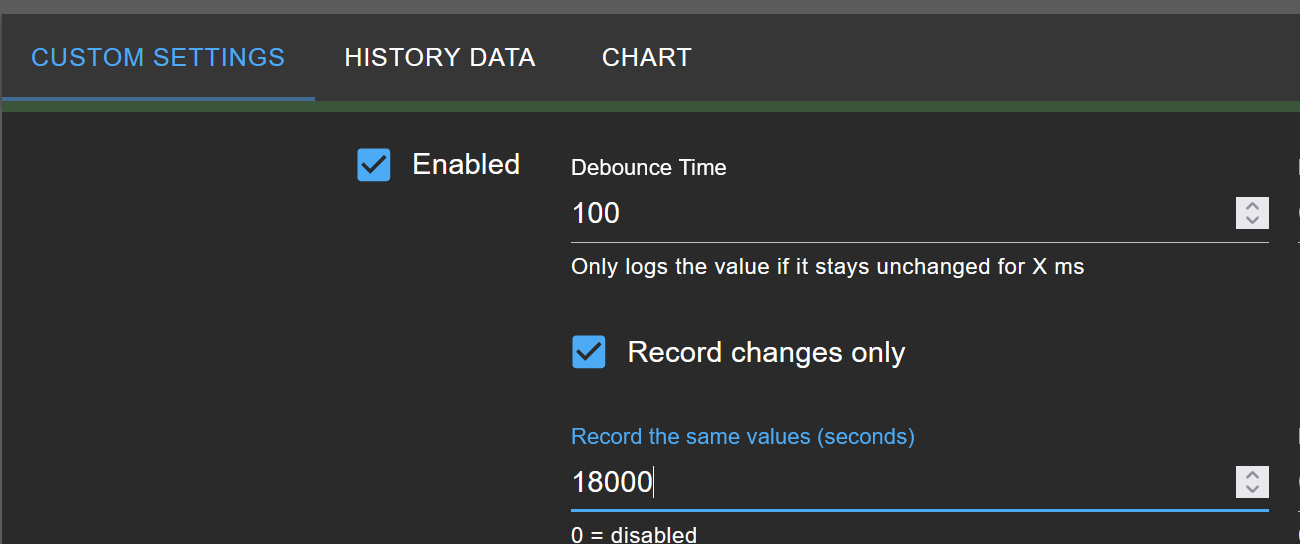1300x544 pixels.
Task: Open the CHART tab
Action: [x=647, y=58]
